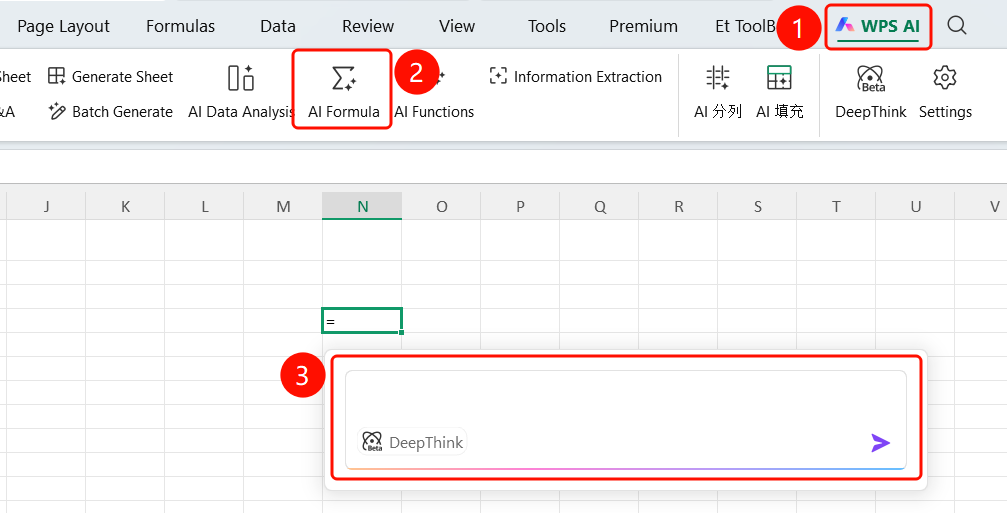The image size is (1007, 513).
Task: Switch to the Review tab
Action: click(x=368, y=26)
